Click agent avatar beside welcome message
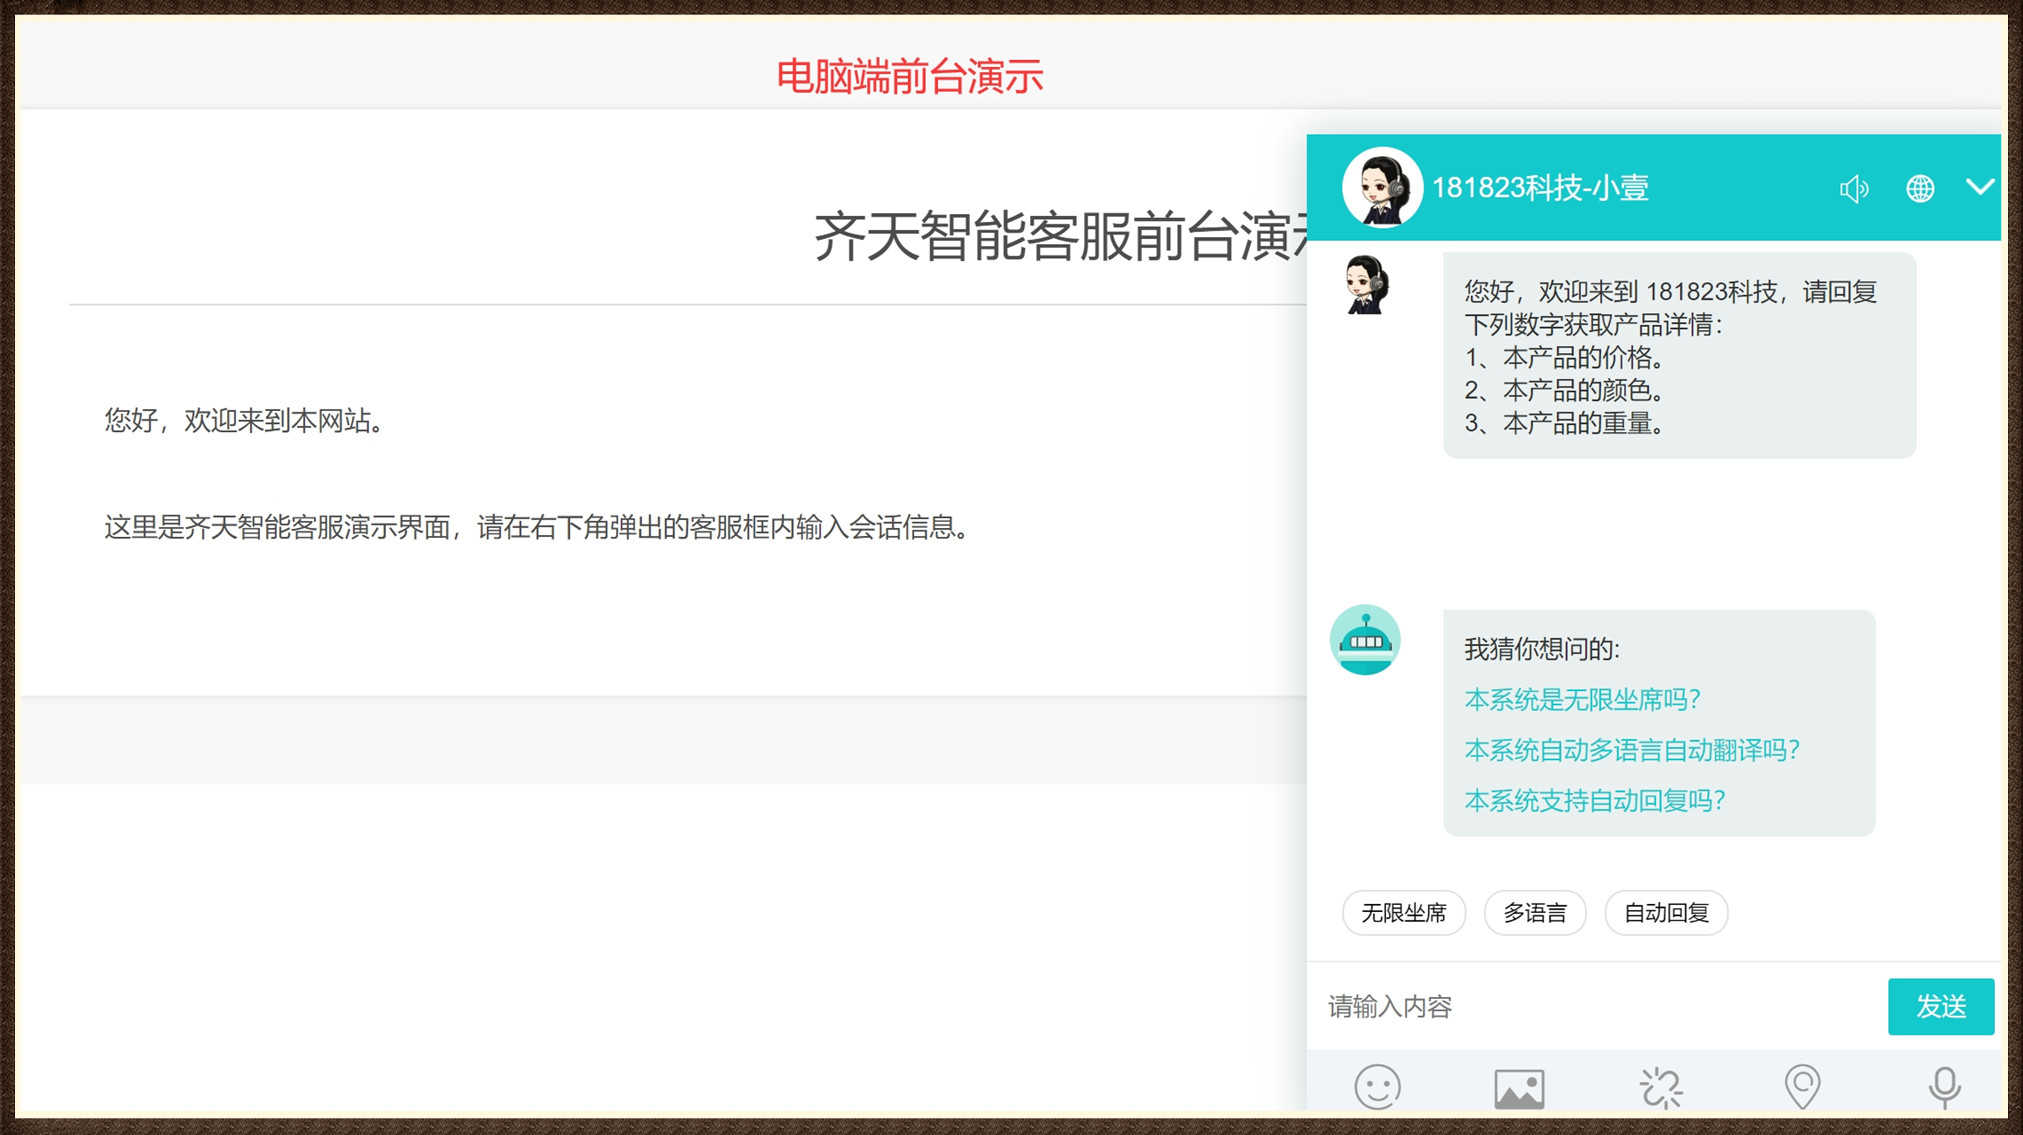Image resolution: width=2023 pixels, height=1135 pixels. click(1366, 285)
